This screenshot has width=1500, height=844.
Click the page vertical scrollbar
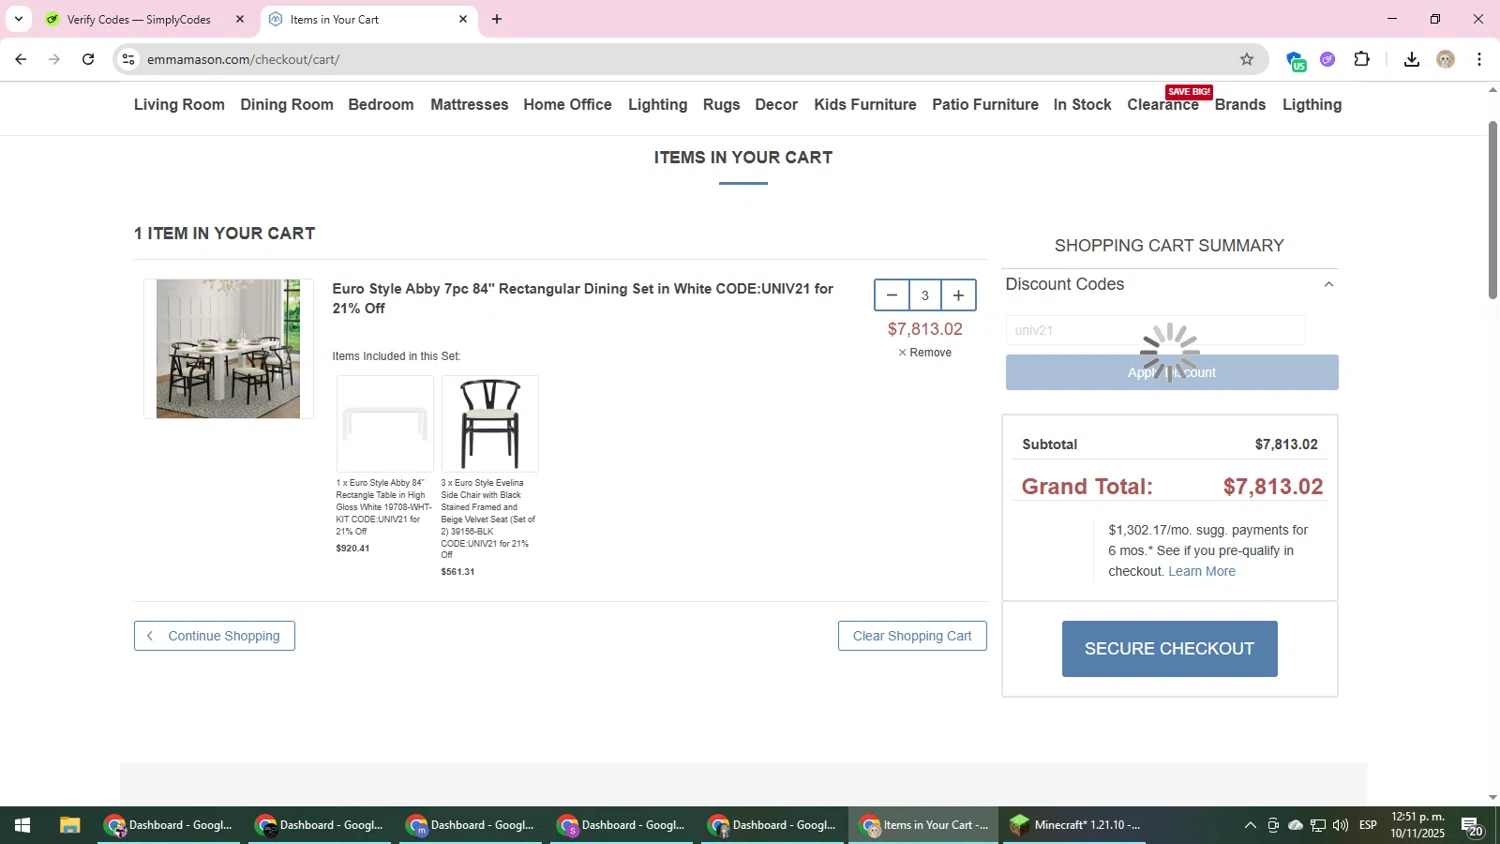(x=1493, y=210)
